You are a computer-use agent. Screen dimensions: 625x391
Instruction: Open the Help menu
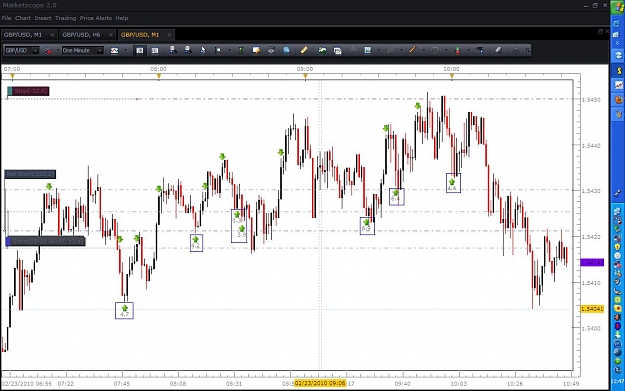122,18
